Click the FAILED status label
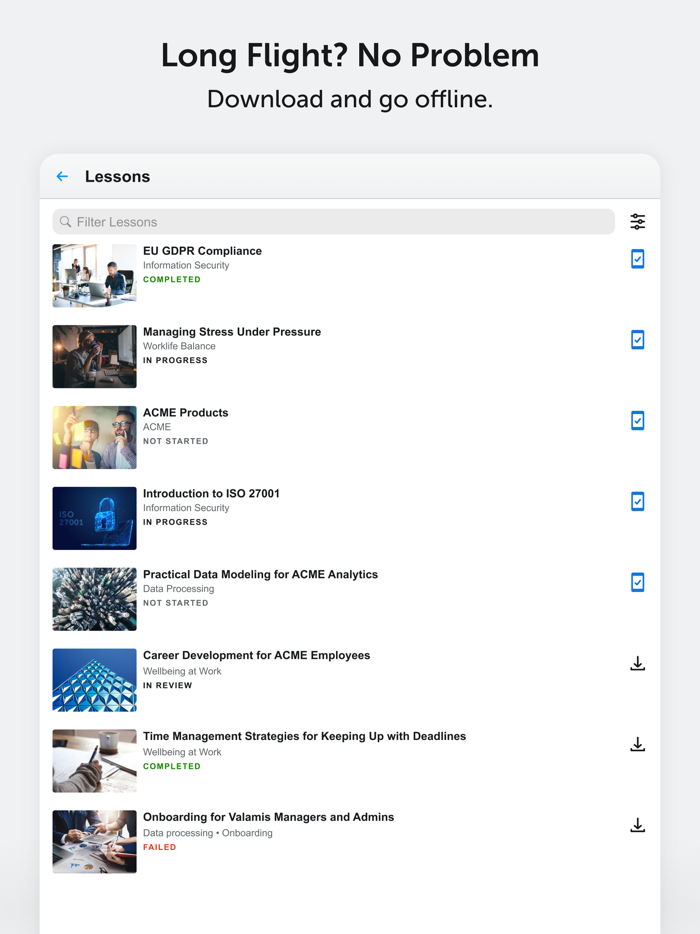 tap(160, 847)
